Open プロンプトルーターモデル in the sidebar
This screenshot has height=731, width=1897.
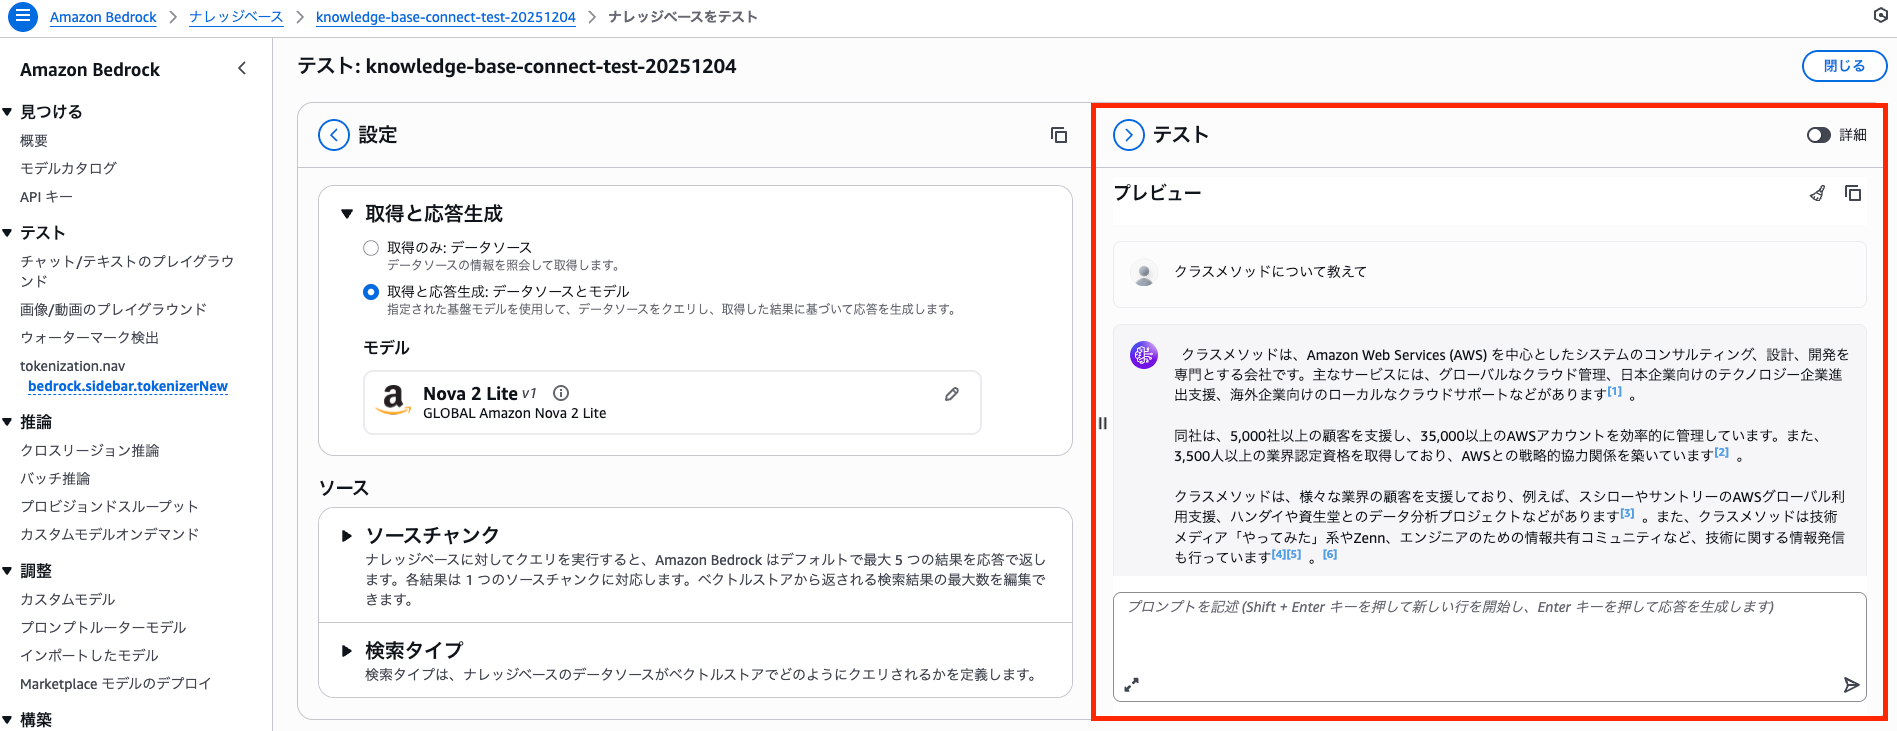click(103, 627)
